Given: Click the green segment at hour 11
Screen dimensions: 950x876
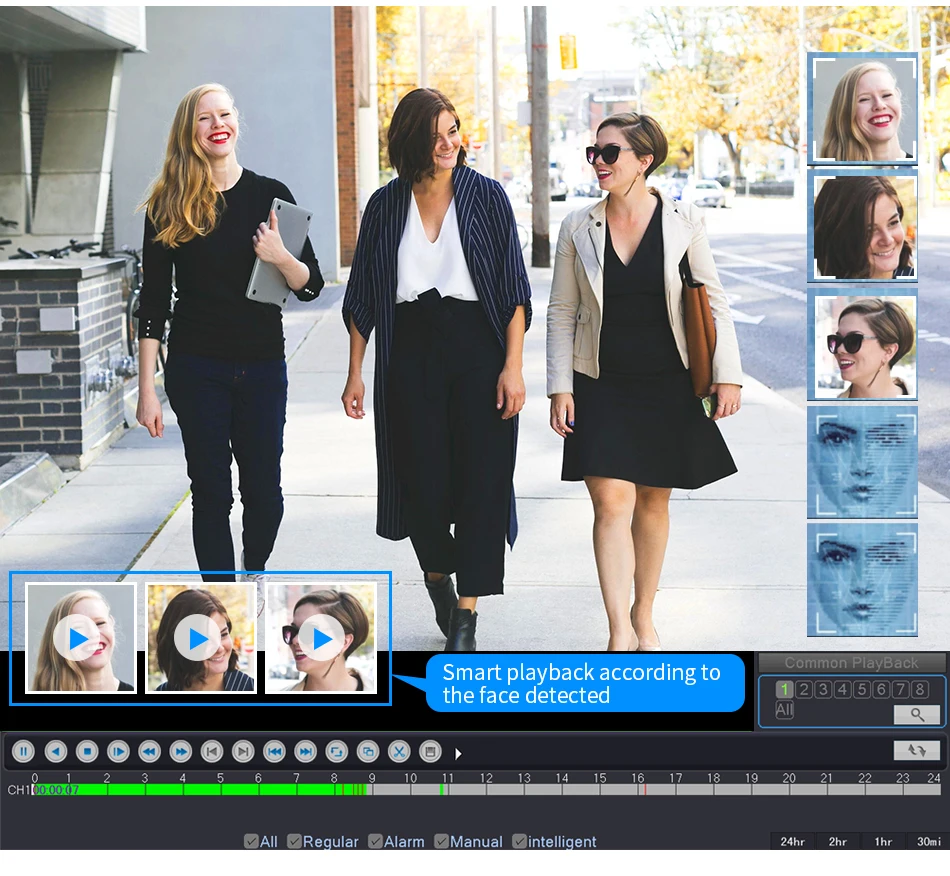Looking at the screenshot, I should pyautogui.click(x=442, y=789).
